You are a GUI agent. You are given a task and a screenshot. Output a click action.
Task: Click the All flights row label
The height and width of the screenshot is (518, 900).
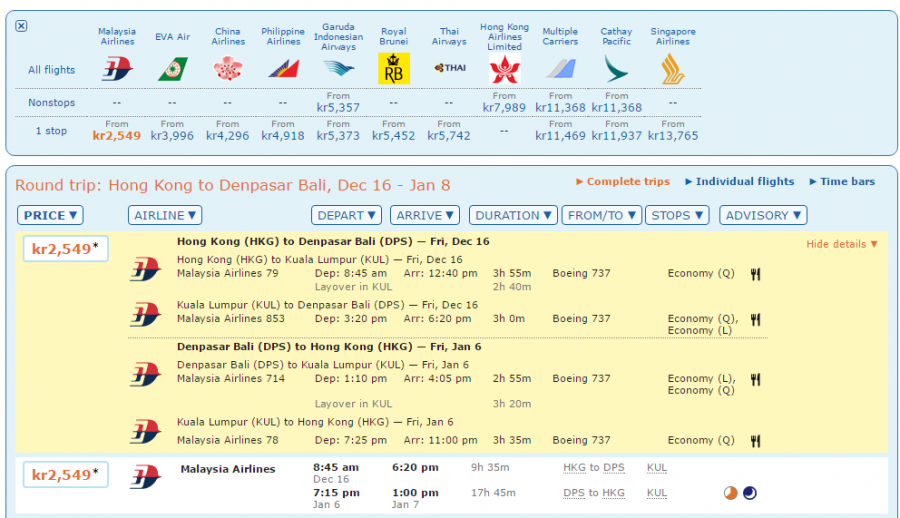point(51,70)
